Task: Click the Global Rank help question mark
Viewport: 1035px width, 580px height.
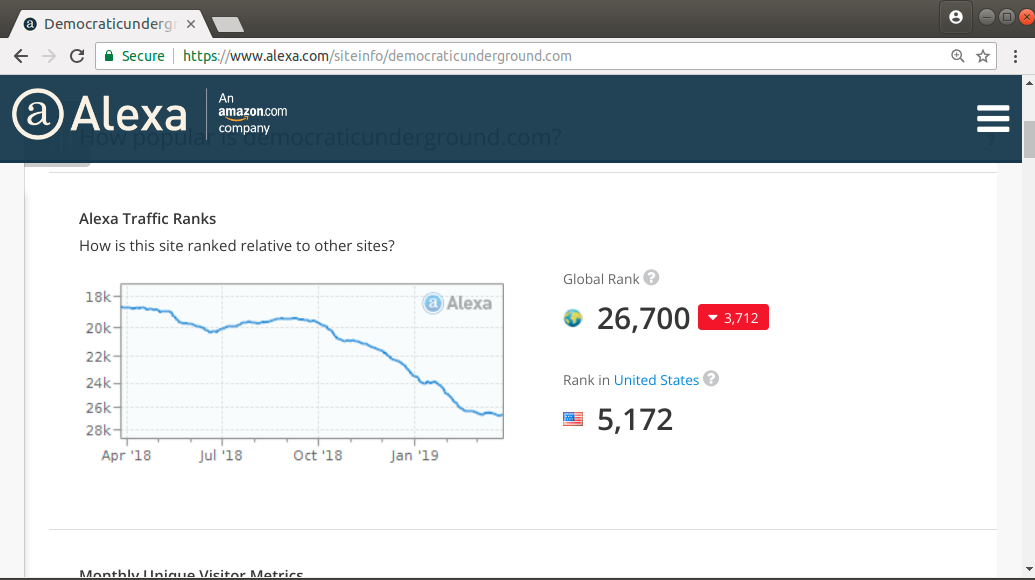Action: [651, 278]
